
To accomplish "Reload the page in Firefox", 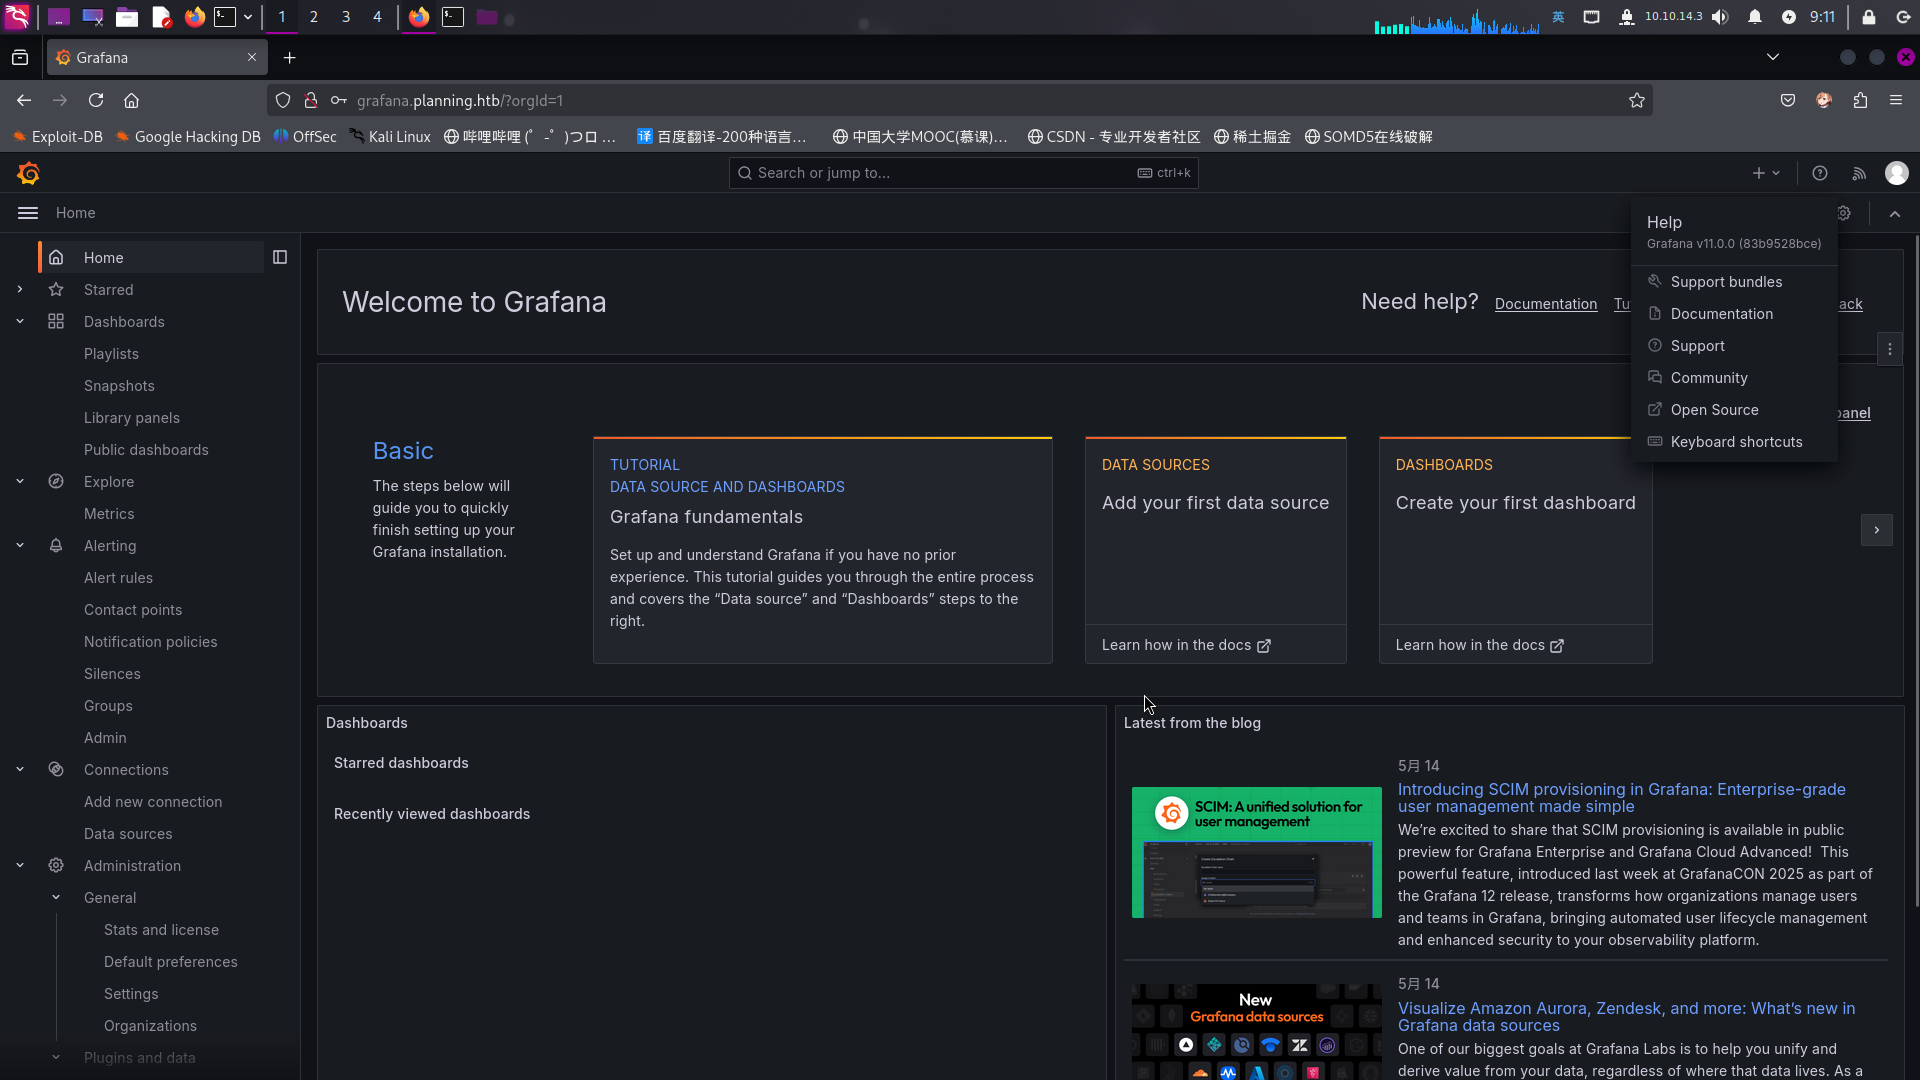I will 96,101.
